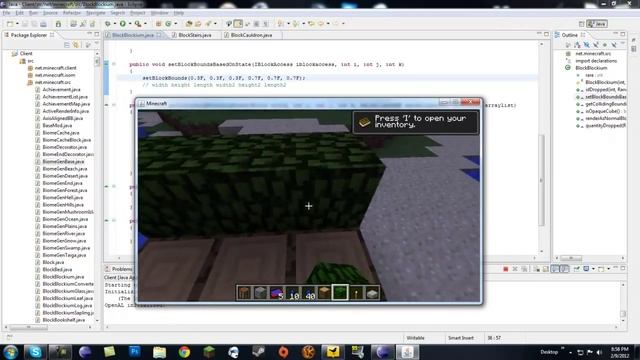The image size is (640, 360).
Task: Open Google Chrome from Windows taskbar
Action: [x=184, y=352]
